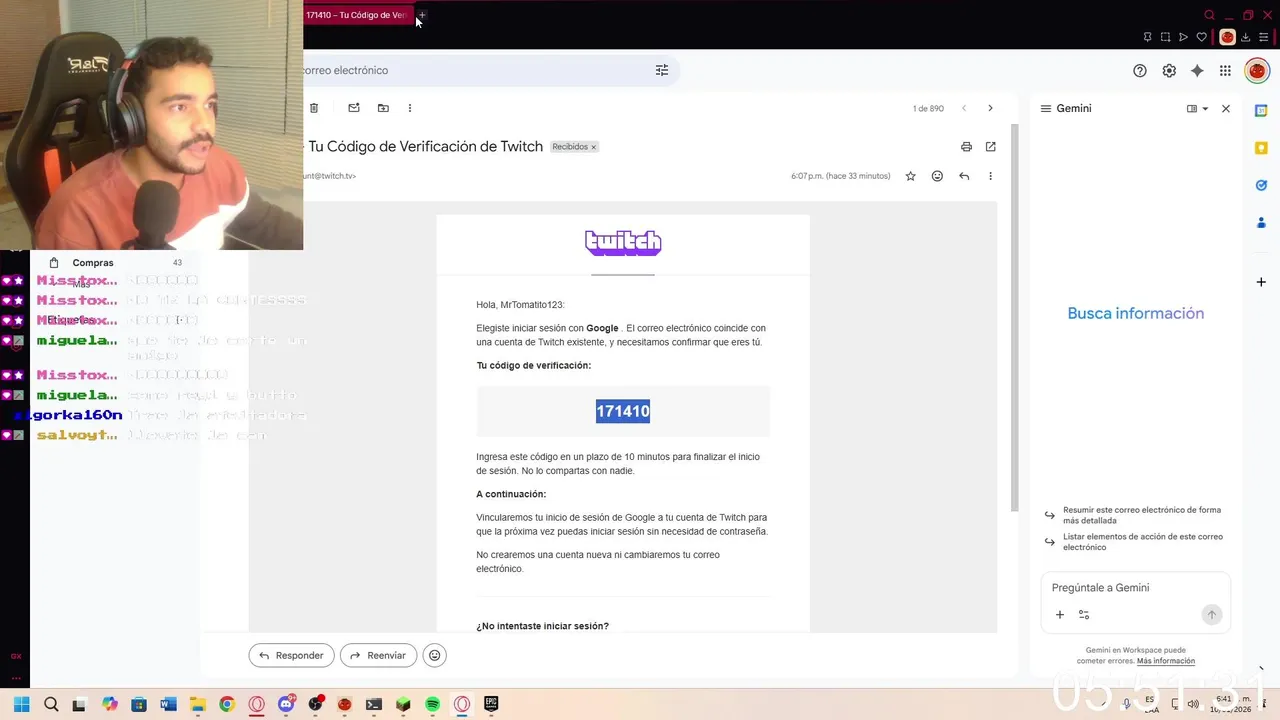Launch Microsoft Word from taskbar
Screen dimensions: 1280x720
coord(168,704)
